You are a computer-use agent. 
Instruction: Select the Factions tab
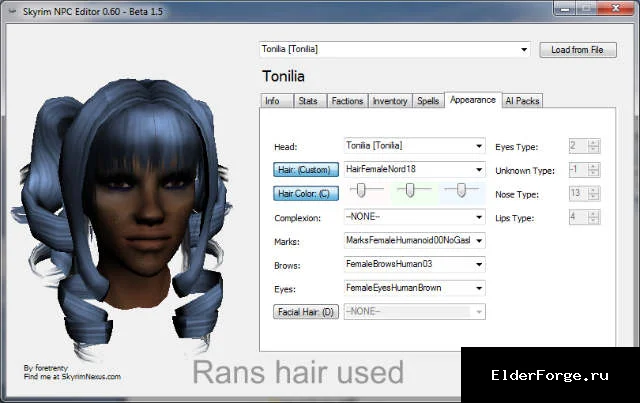347,101
